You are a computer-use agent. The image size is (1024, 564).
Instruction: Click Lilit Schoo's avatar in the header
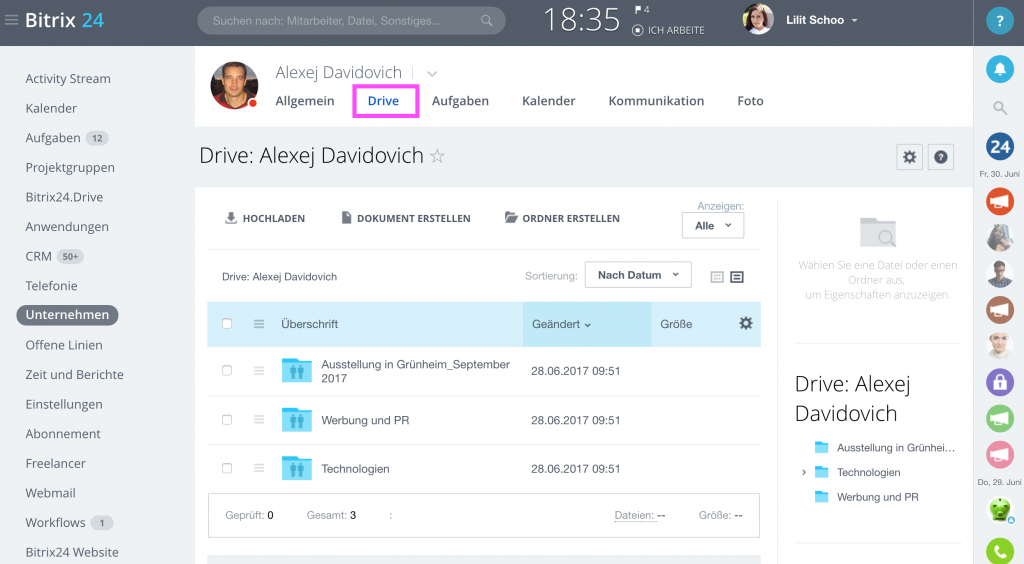click(x=758, y=20)
